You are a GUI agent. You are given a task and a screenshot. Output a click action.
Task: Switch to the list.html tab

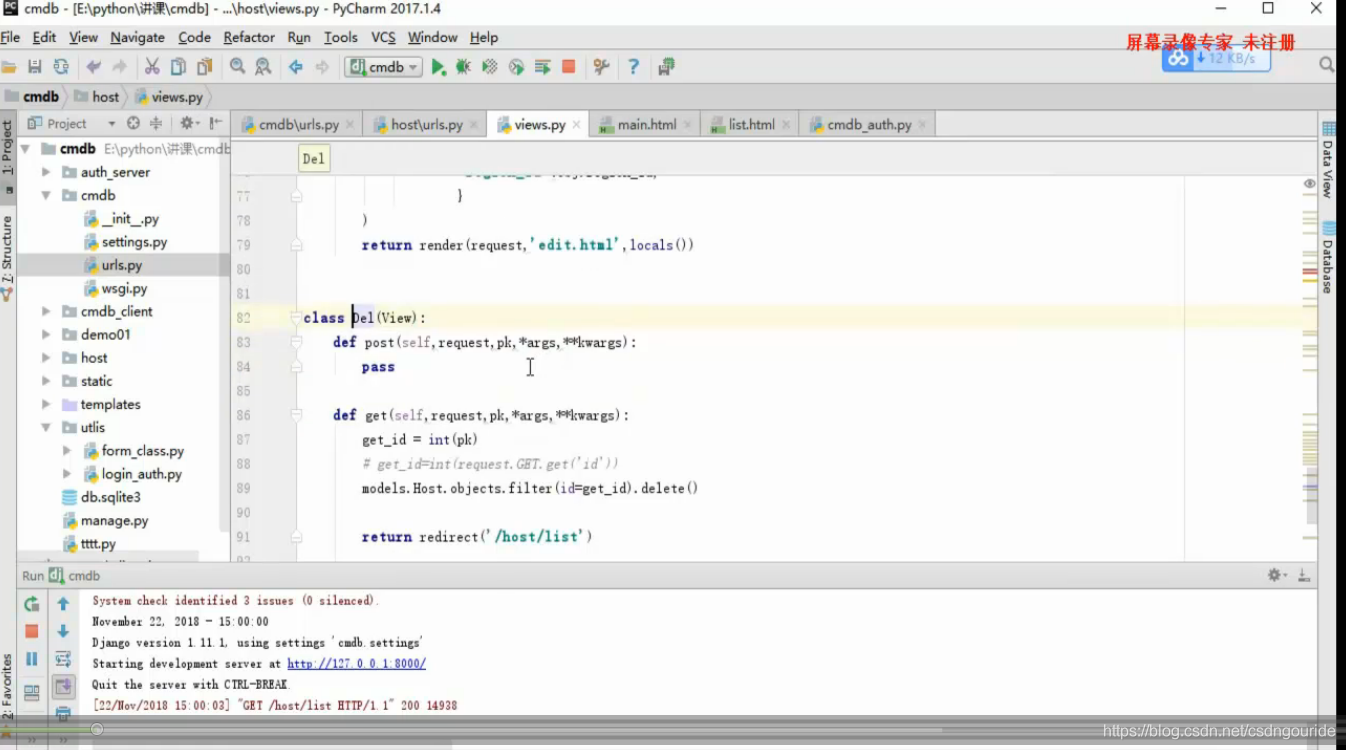click(751, 125)
